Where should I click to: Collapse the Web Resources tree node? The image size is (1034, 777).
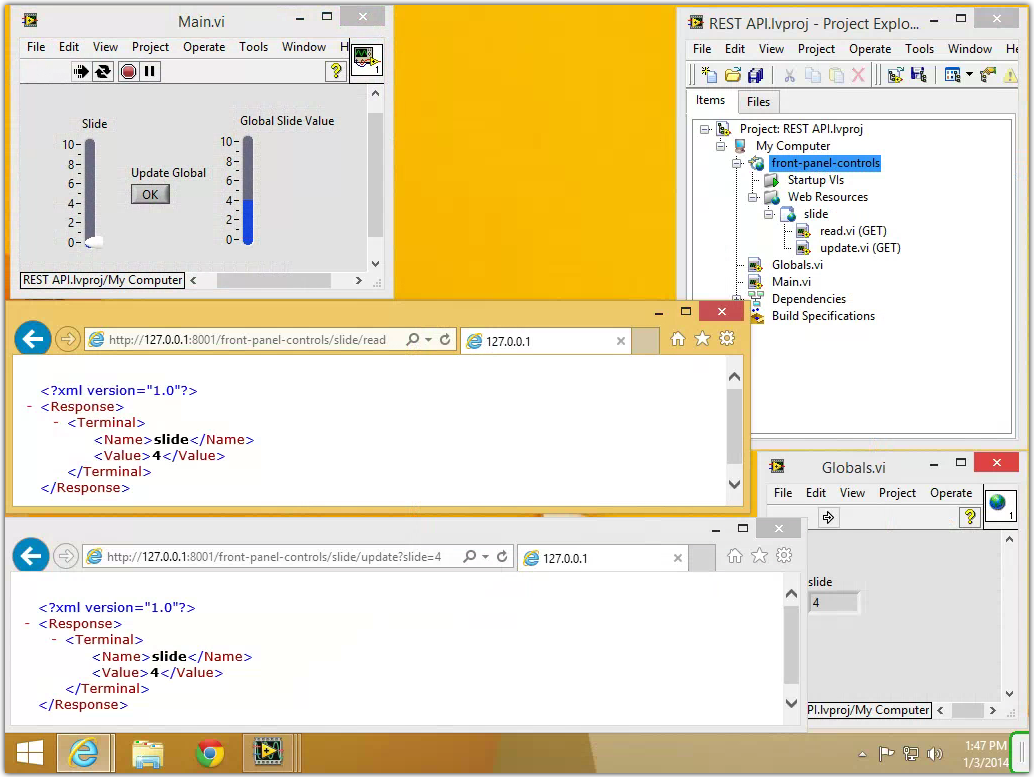pos(754,197)
